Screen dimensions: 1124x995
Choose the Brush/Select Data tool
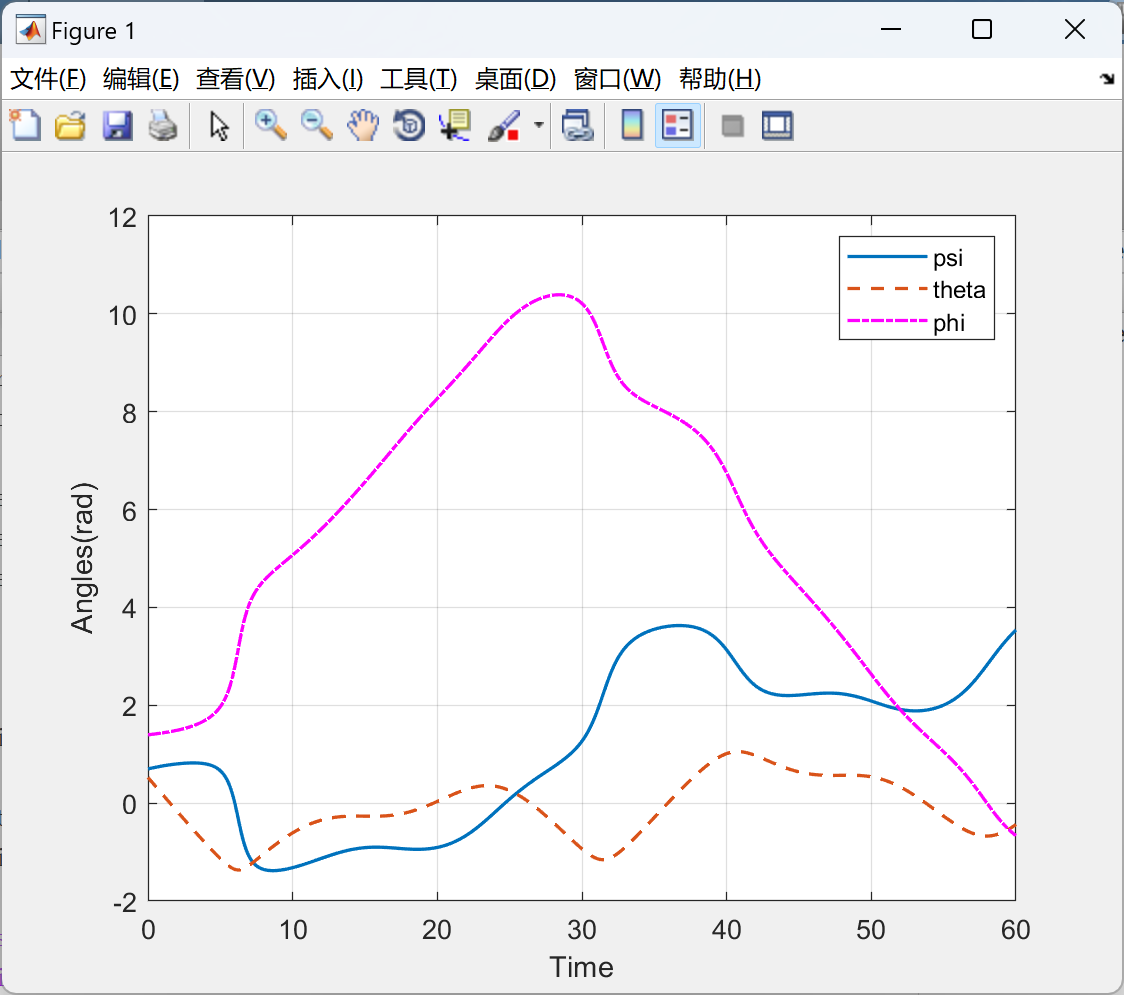(504, 125)
